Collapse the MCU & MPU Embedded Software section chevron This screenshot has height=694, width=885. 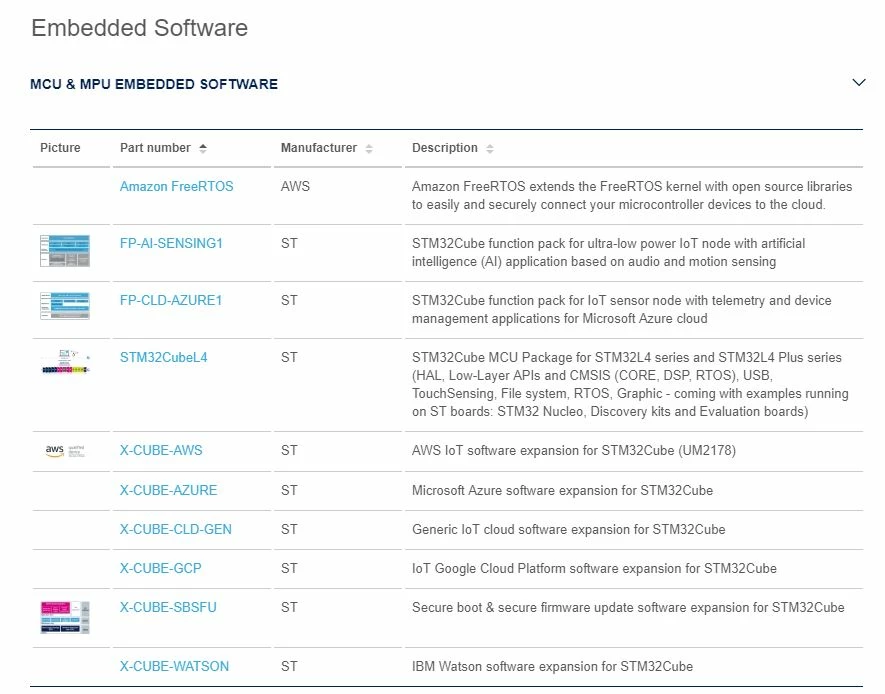(858, 83)
